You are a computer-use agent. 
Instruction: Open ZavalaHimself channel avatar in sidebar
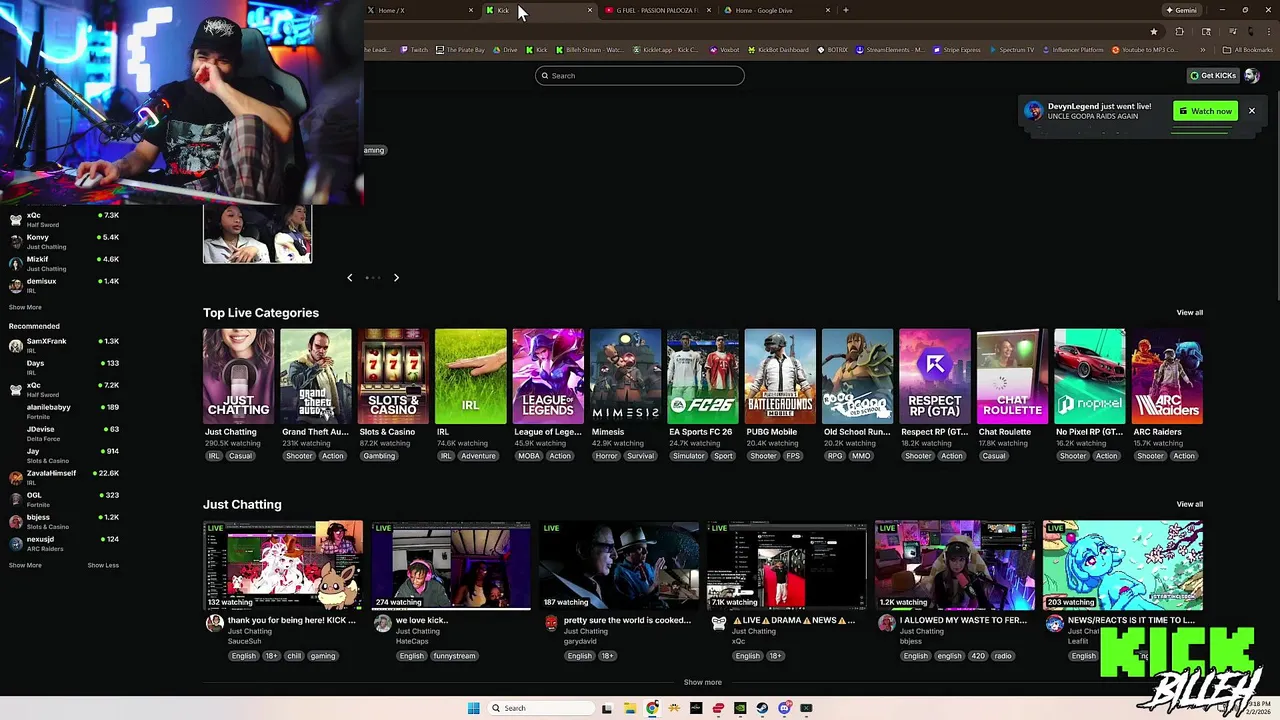tap(16, 477)
